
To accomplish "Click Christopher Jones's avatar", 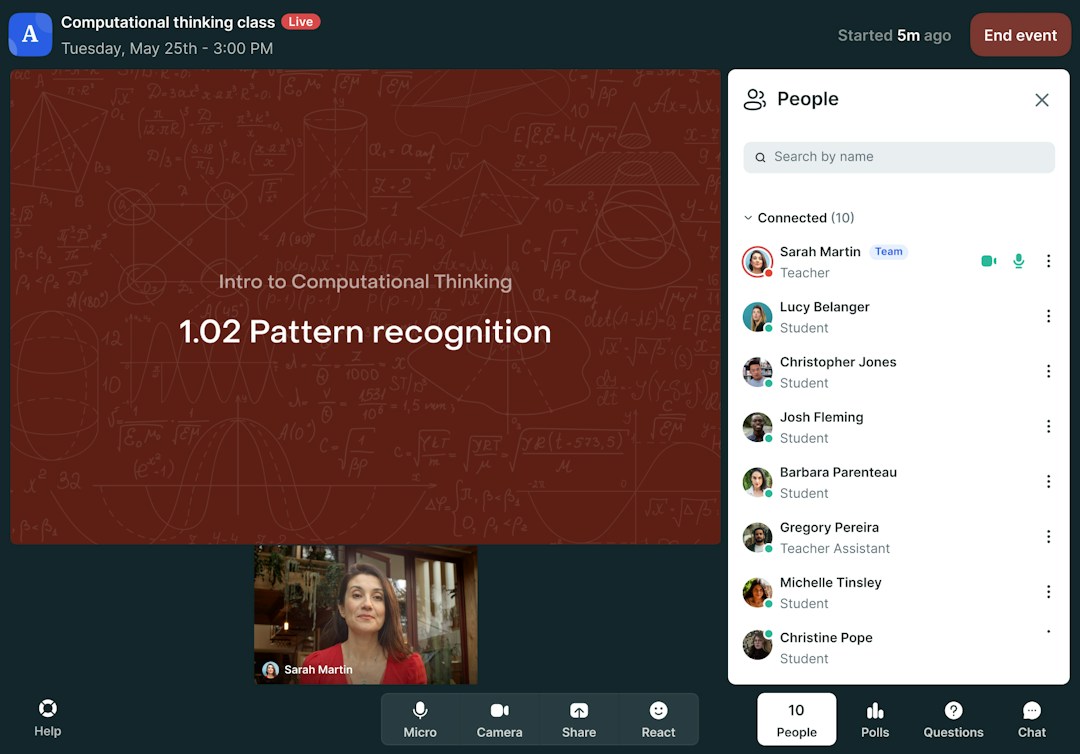I will coord(757,372).
